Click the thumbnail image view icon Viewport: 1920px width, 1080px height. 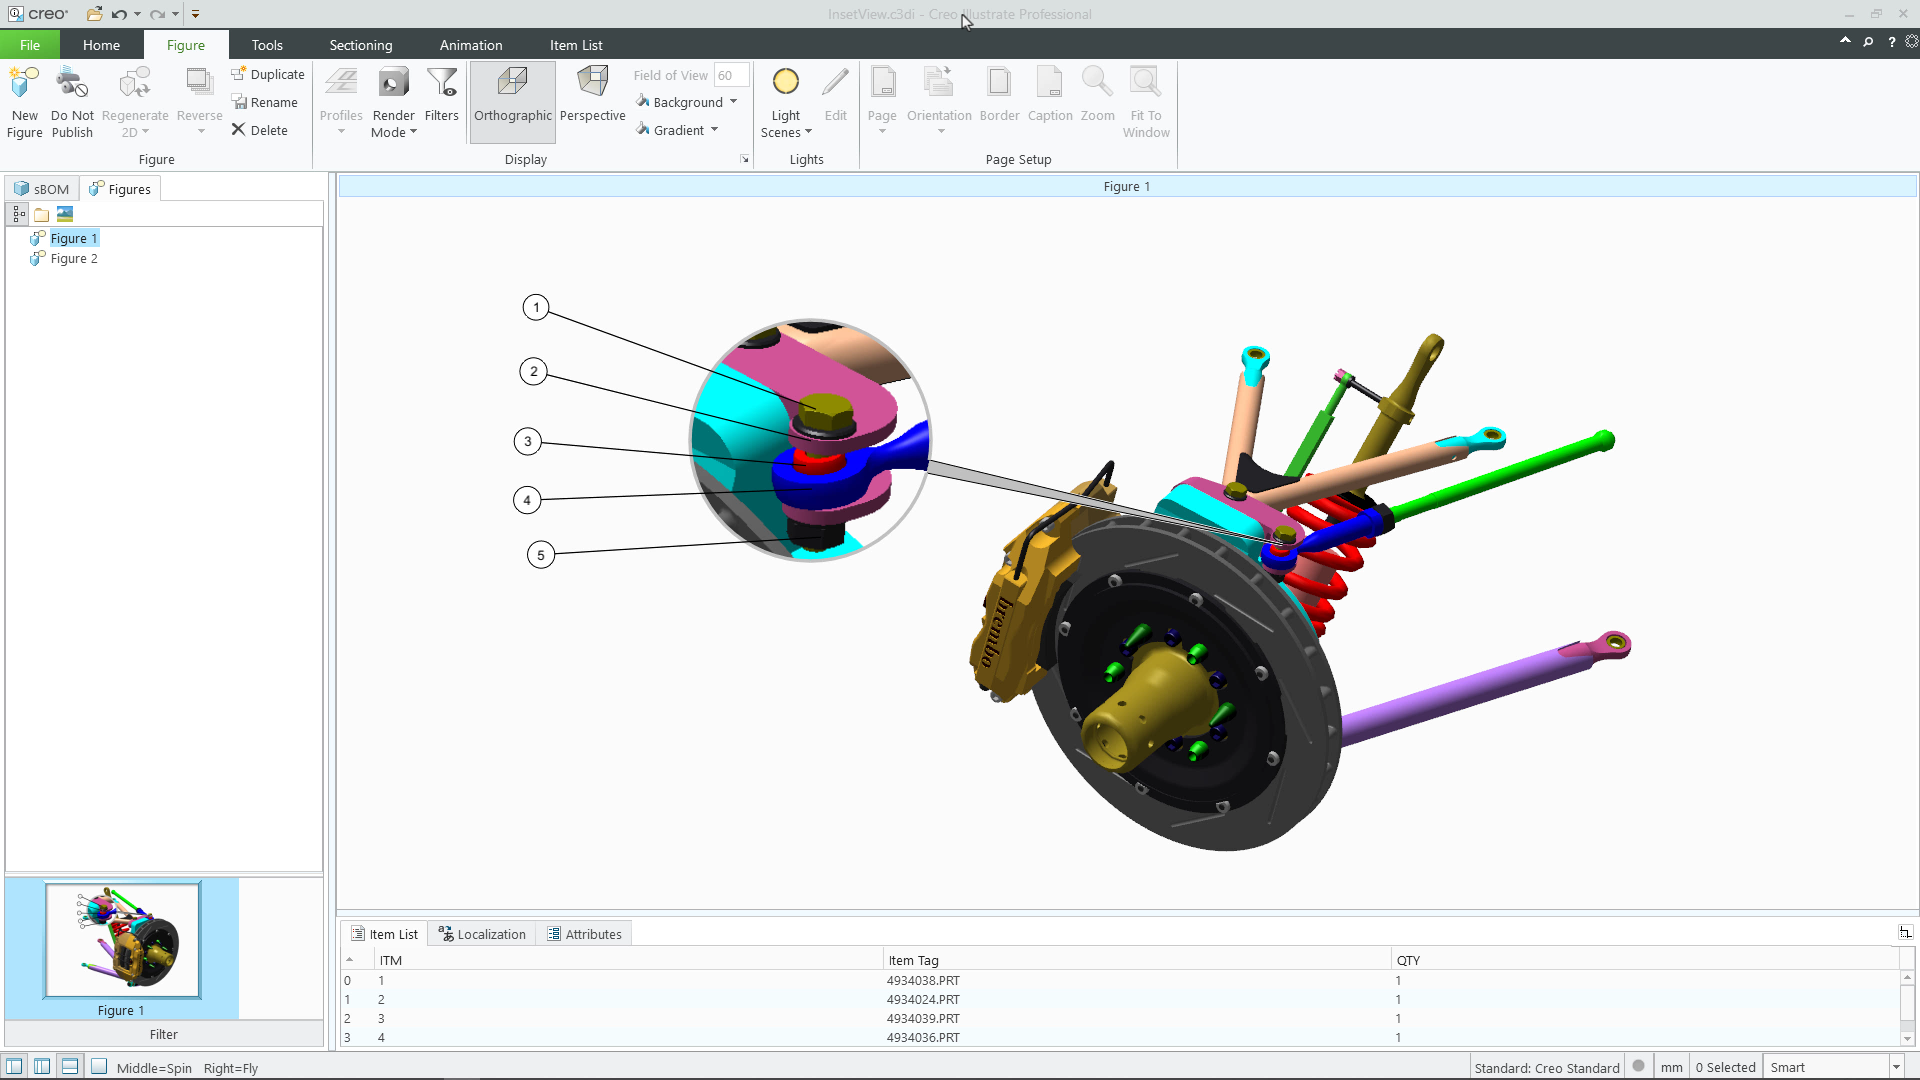(65, 214)
